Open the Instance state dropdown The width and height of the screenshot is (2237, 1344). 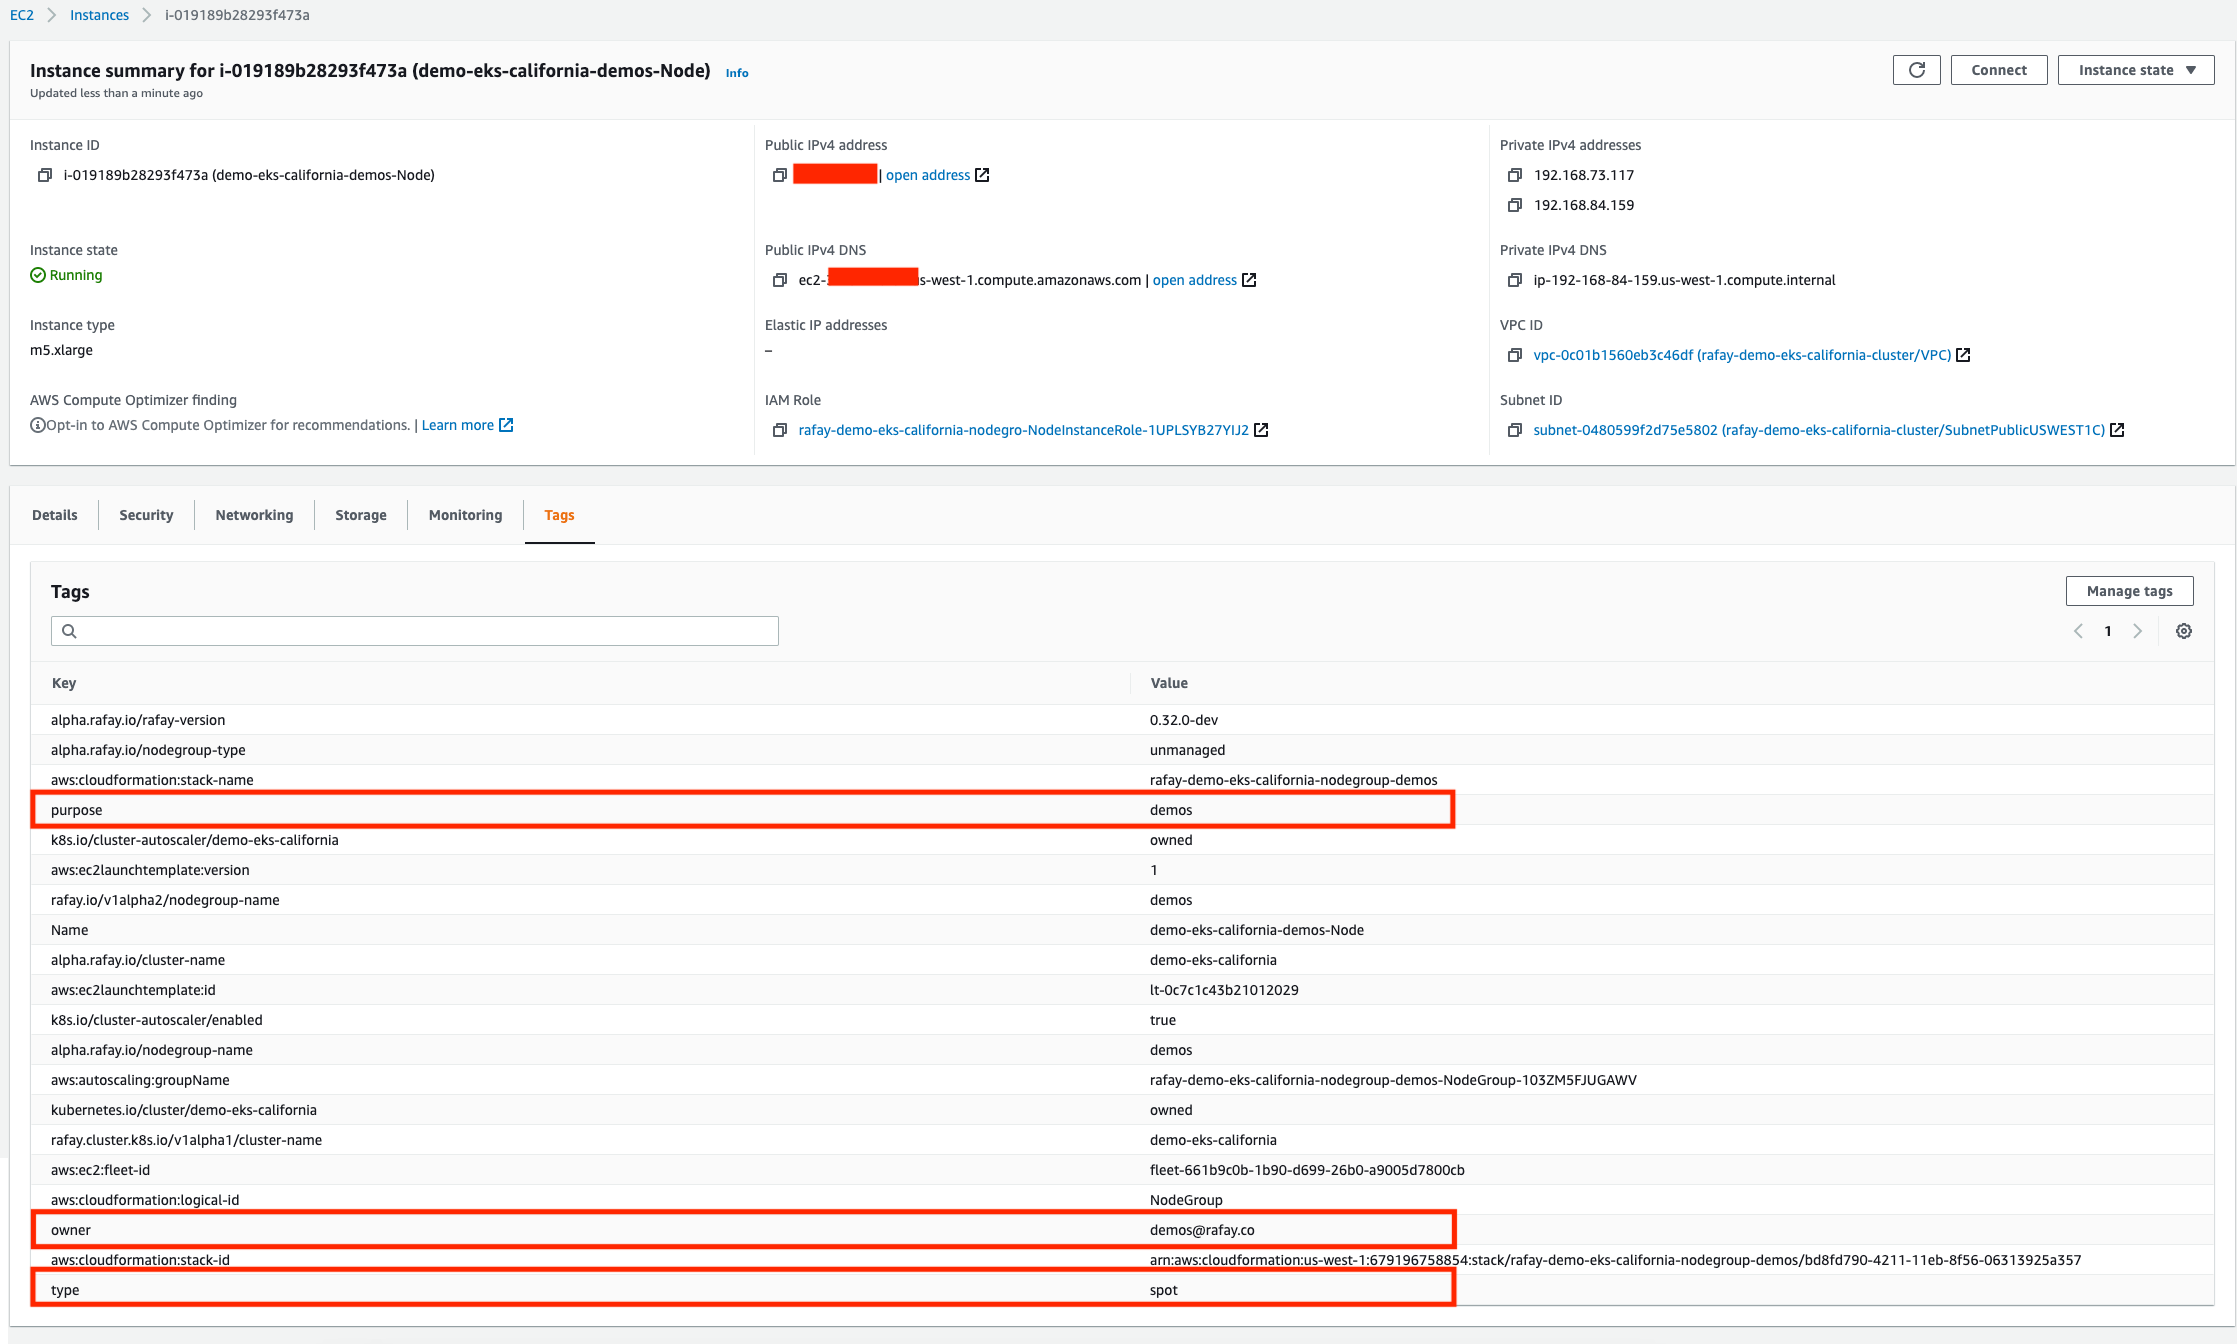2136,70
